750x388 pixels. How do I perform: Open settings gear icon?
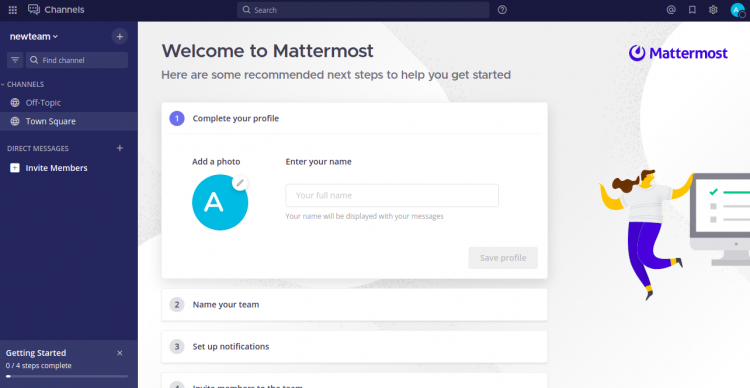tap(713, 10)
